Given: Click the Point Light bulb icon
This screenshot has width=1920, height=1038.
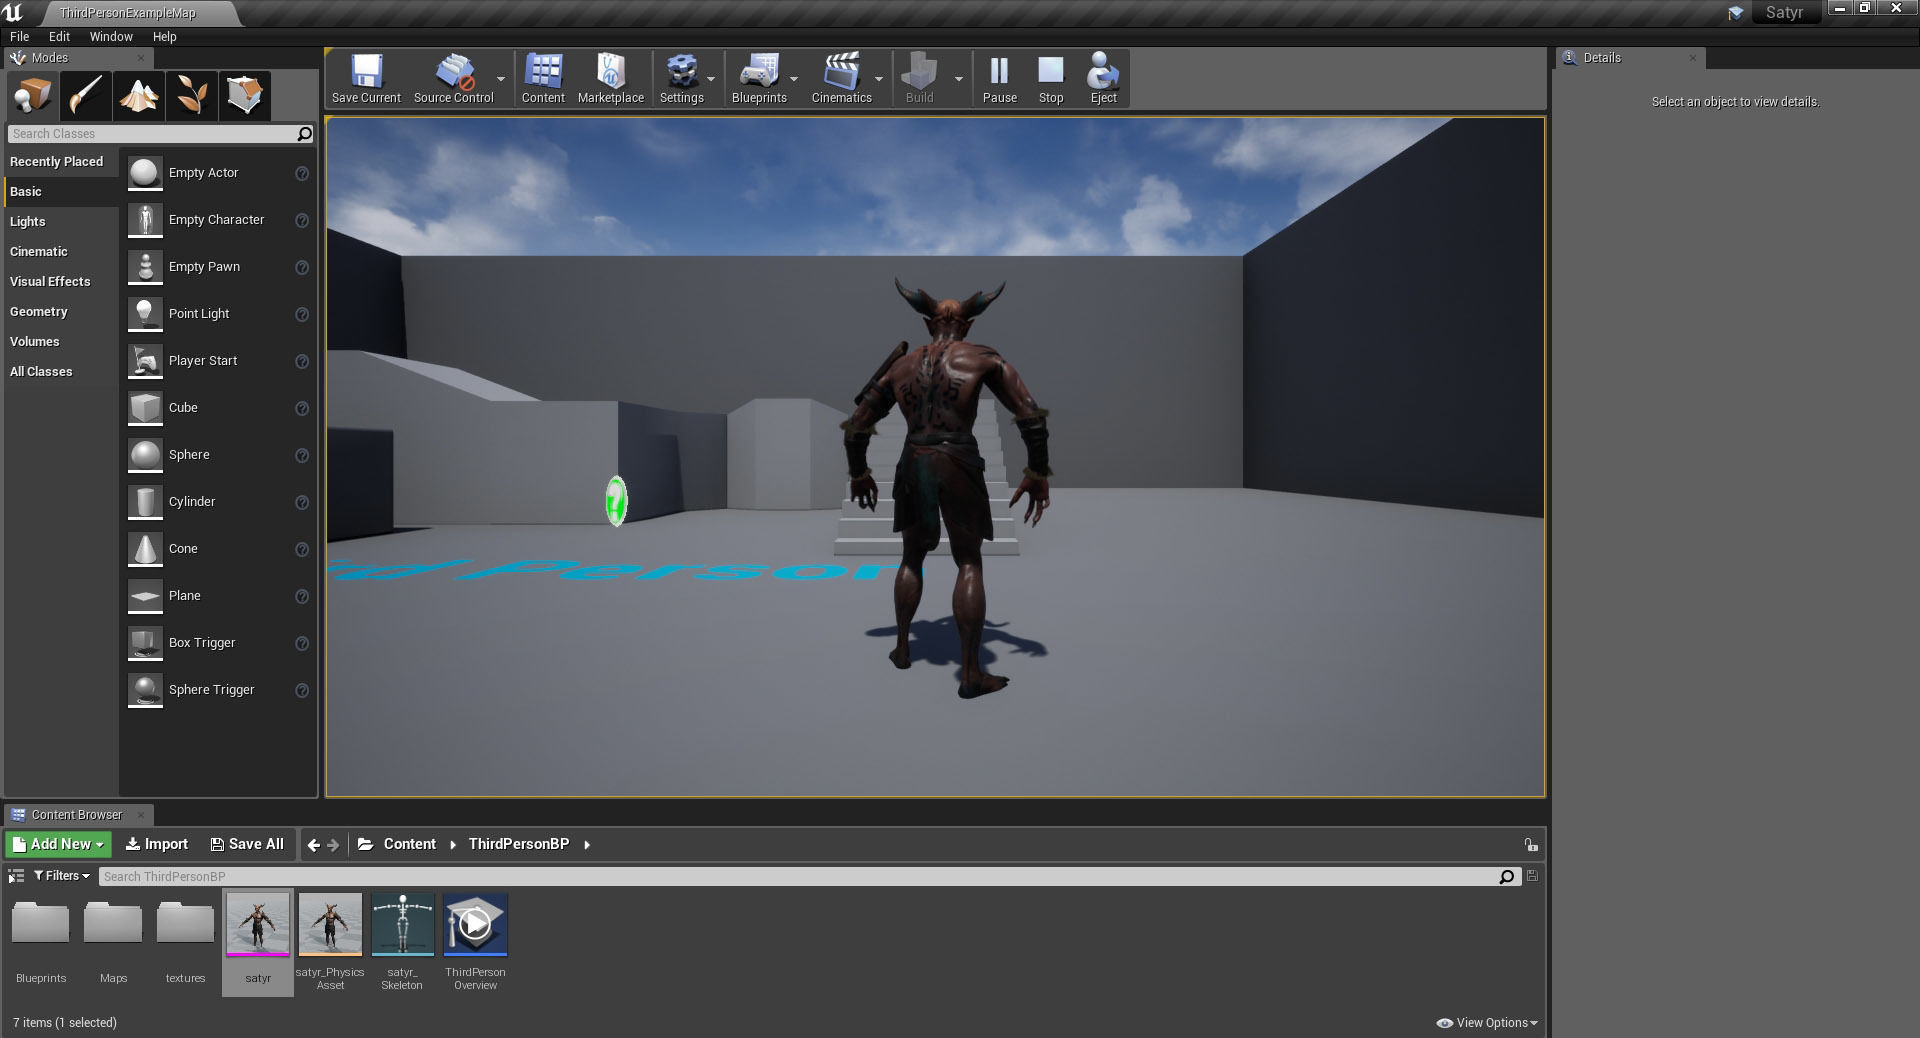Looking at the screenshot, I should [x=145, y=314].
